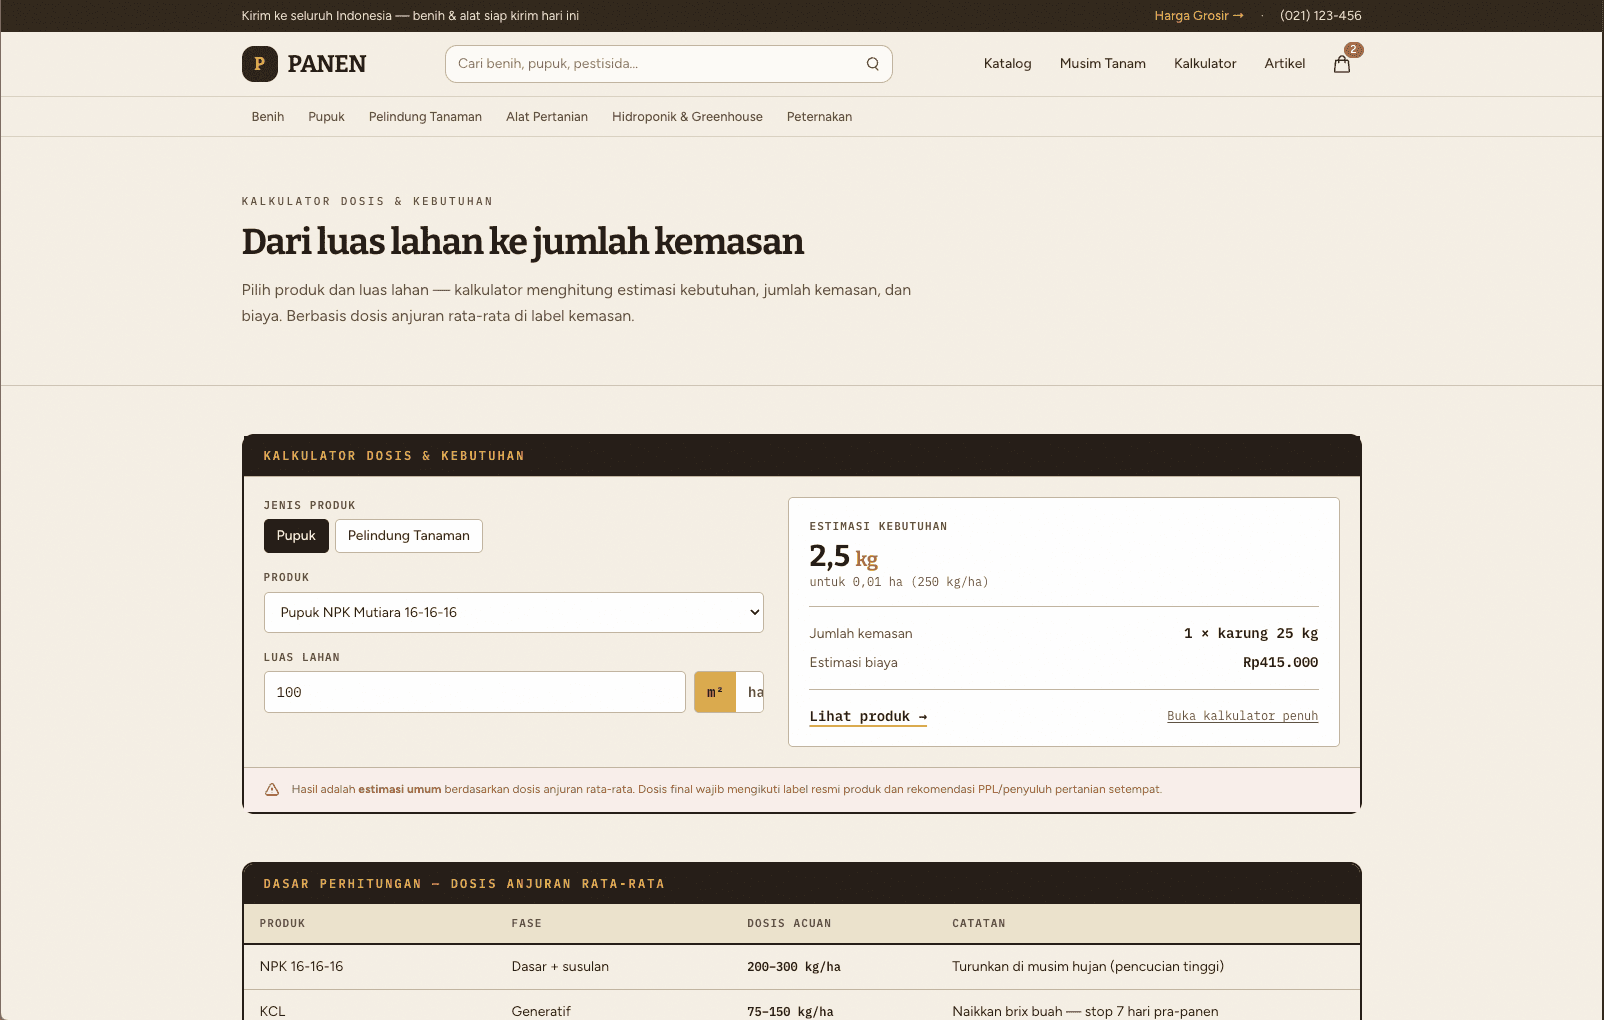This screenshot has height=1020, width=1604.
Task: Click the warning triangle icon in disclaimer
Action: (x=272, y=790)
